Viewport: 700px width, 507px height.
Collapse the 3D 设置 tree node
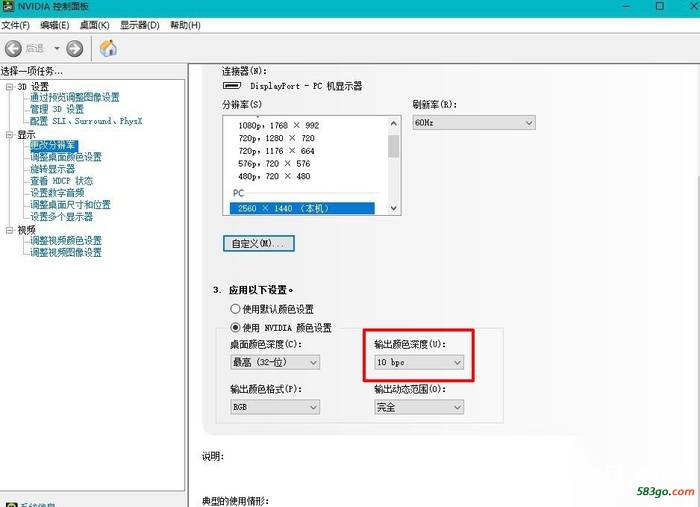9,87
